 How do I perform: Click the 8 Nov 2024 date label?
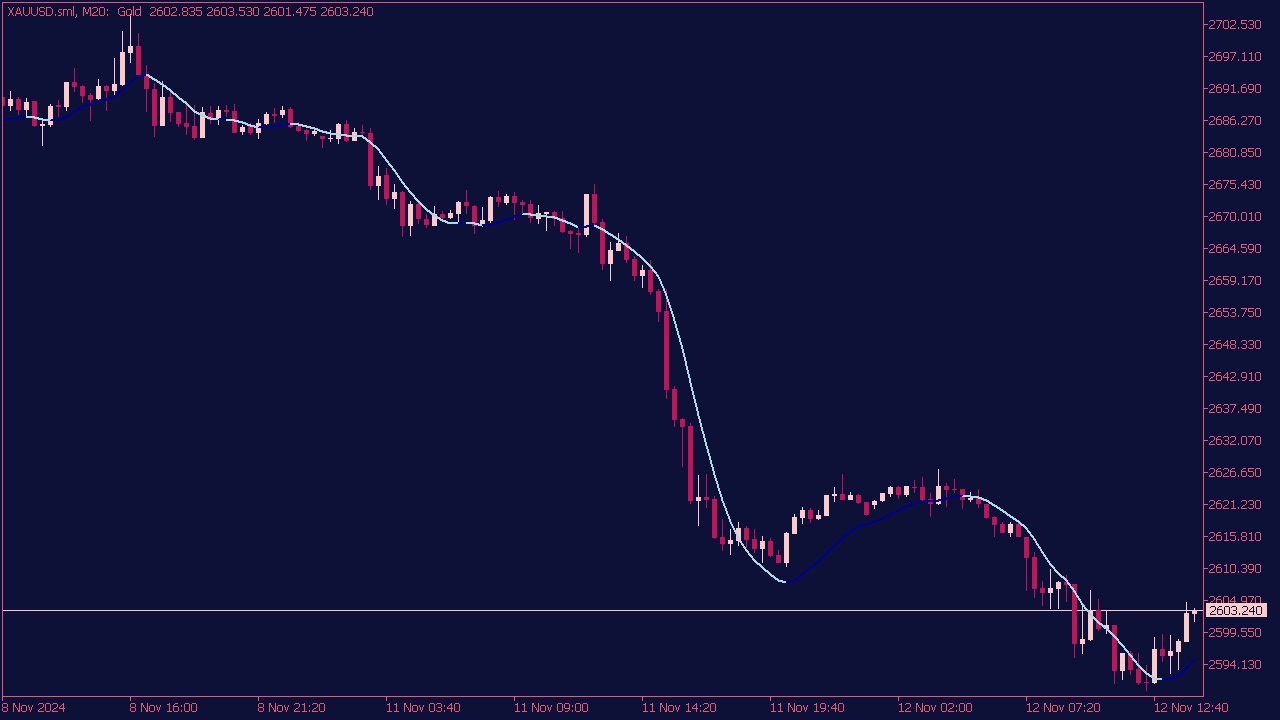point(34,708)
